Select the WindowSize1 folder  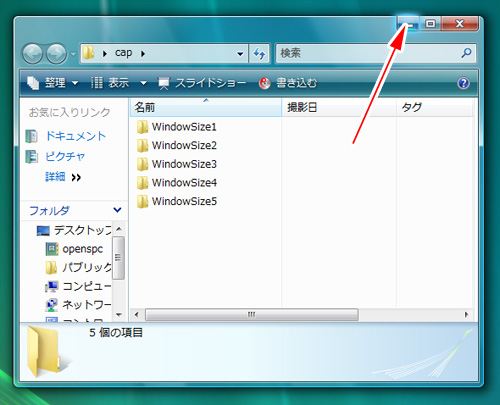pyautogui.click(x=177, y=127)
